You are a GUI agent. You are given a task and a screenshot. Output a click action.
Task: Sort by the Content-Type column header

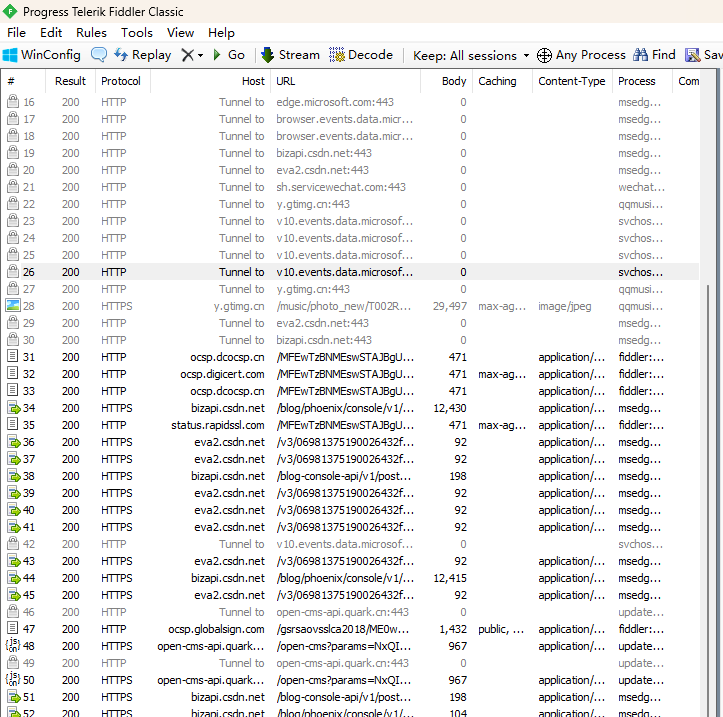point(572,81)
